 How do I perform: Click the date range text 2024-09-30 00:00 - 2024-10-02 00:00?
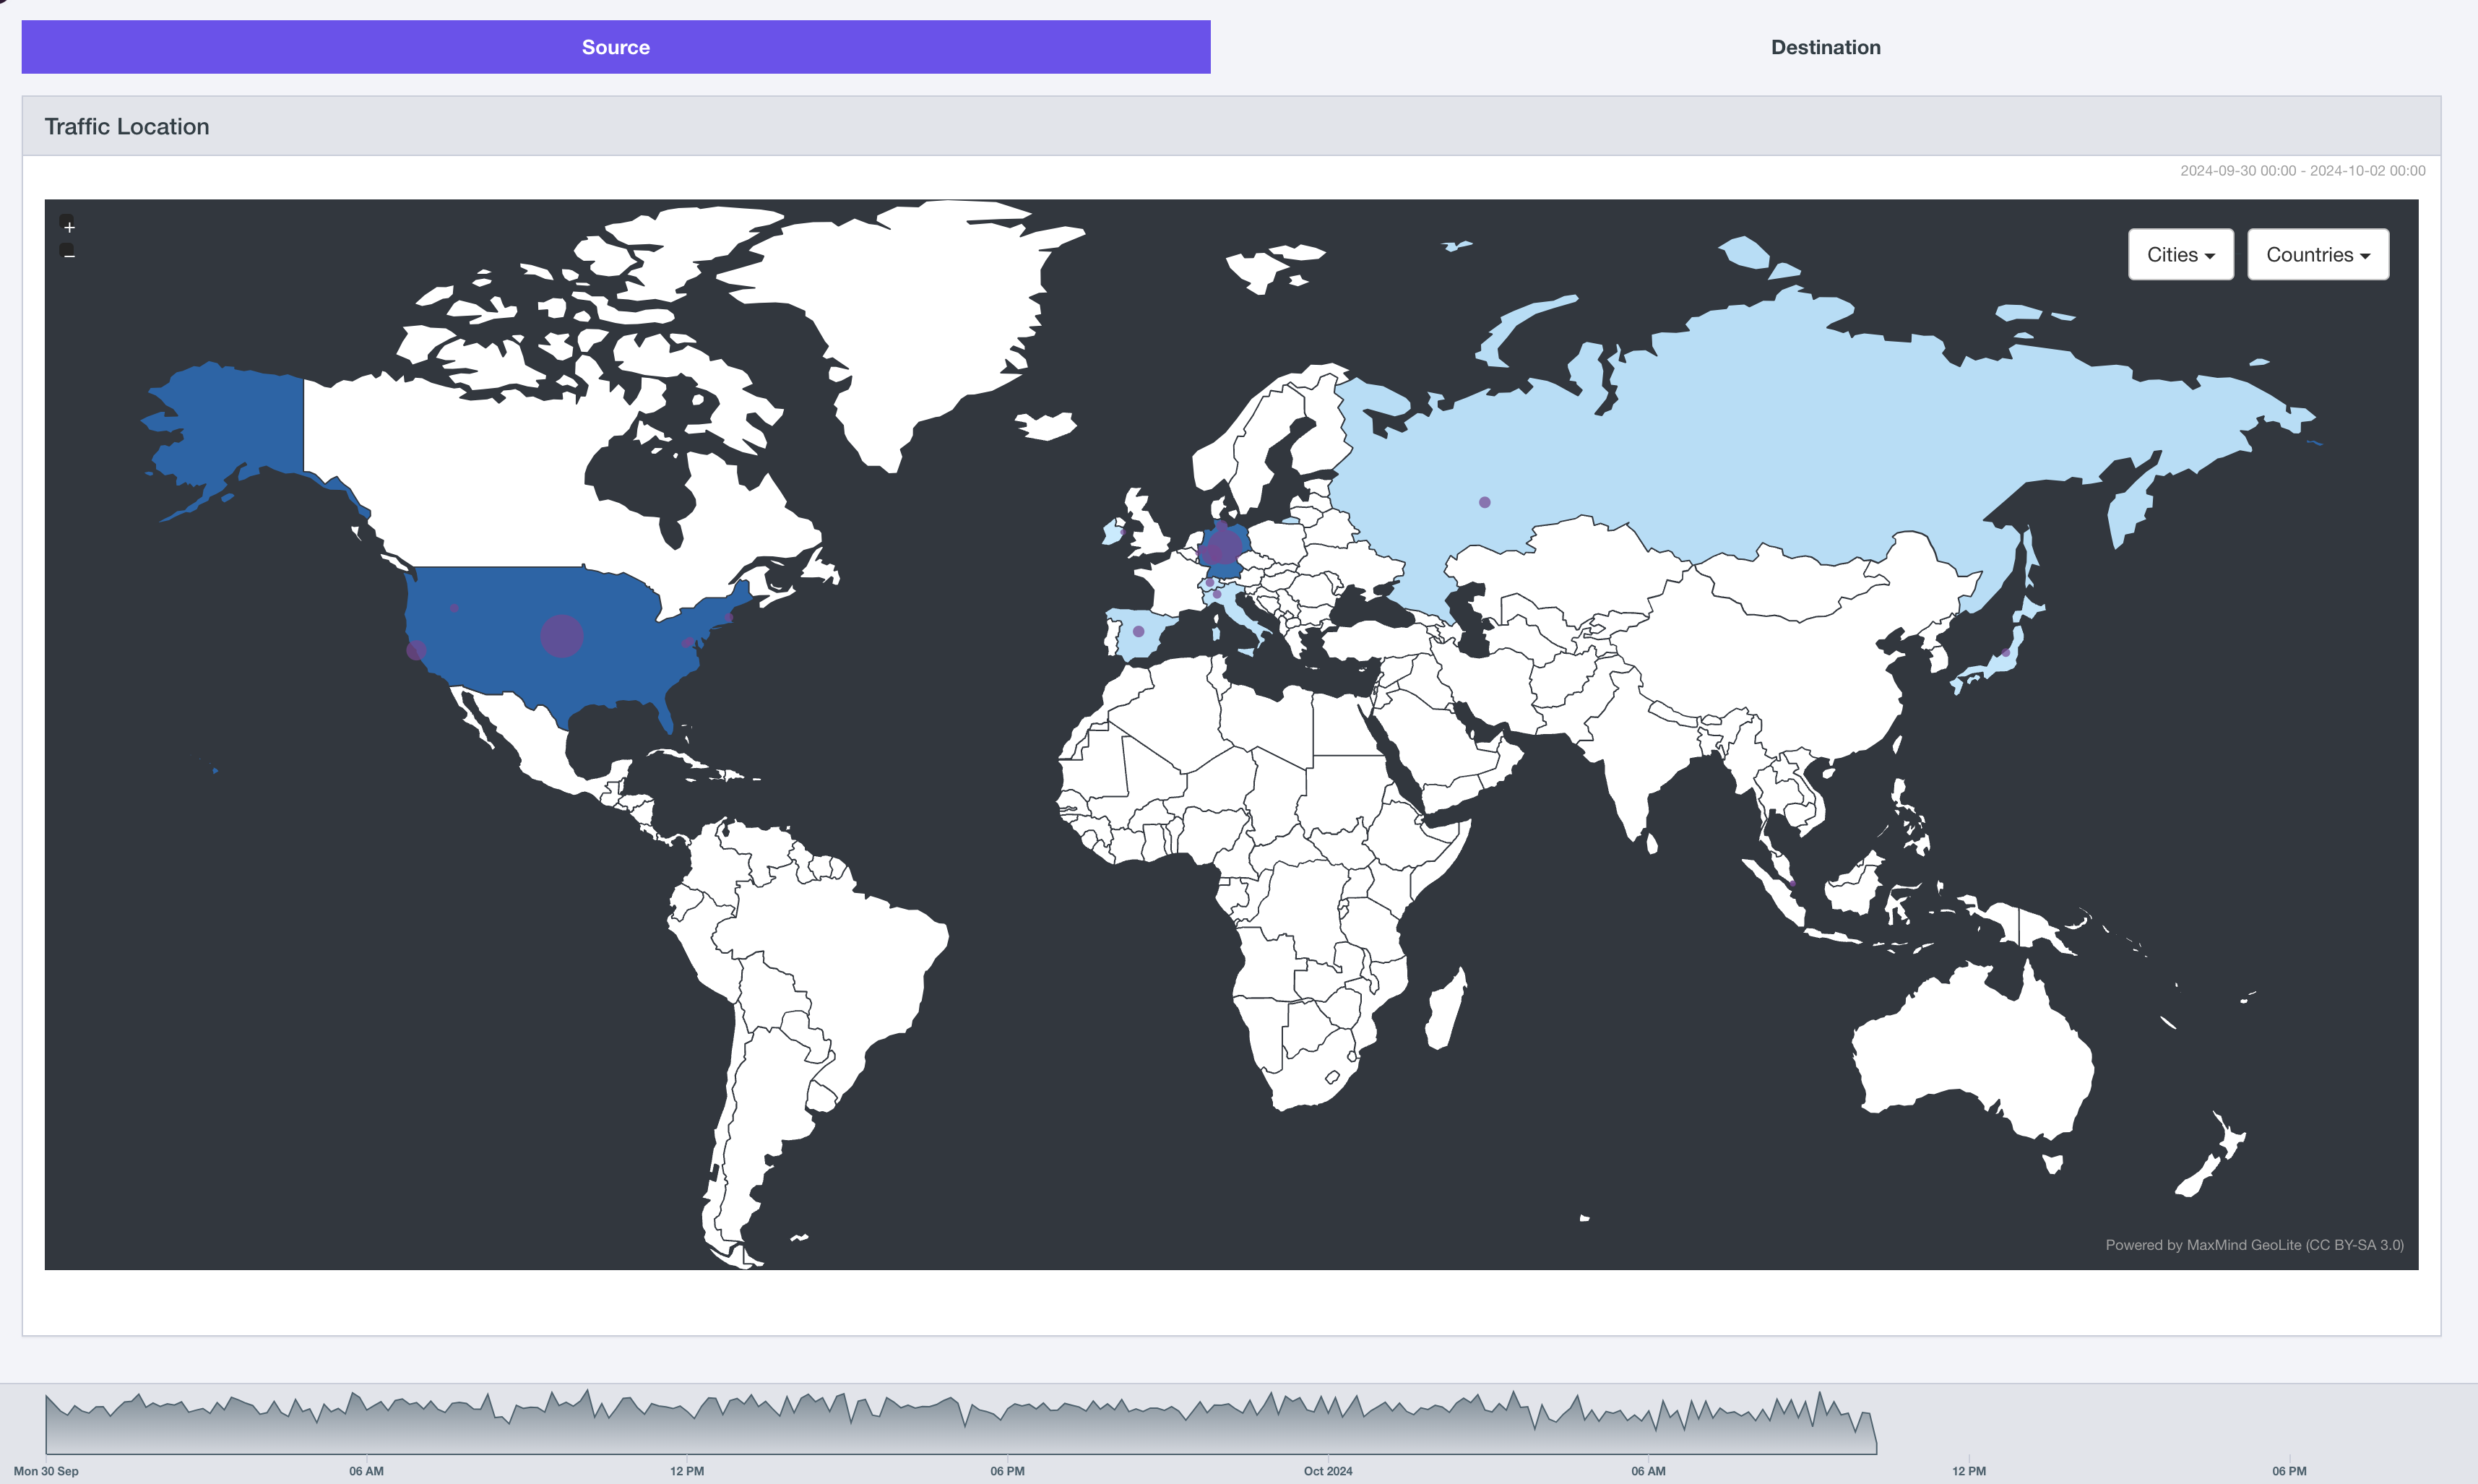[2302, 171]
